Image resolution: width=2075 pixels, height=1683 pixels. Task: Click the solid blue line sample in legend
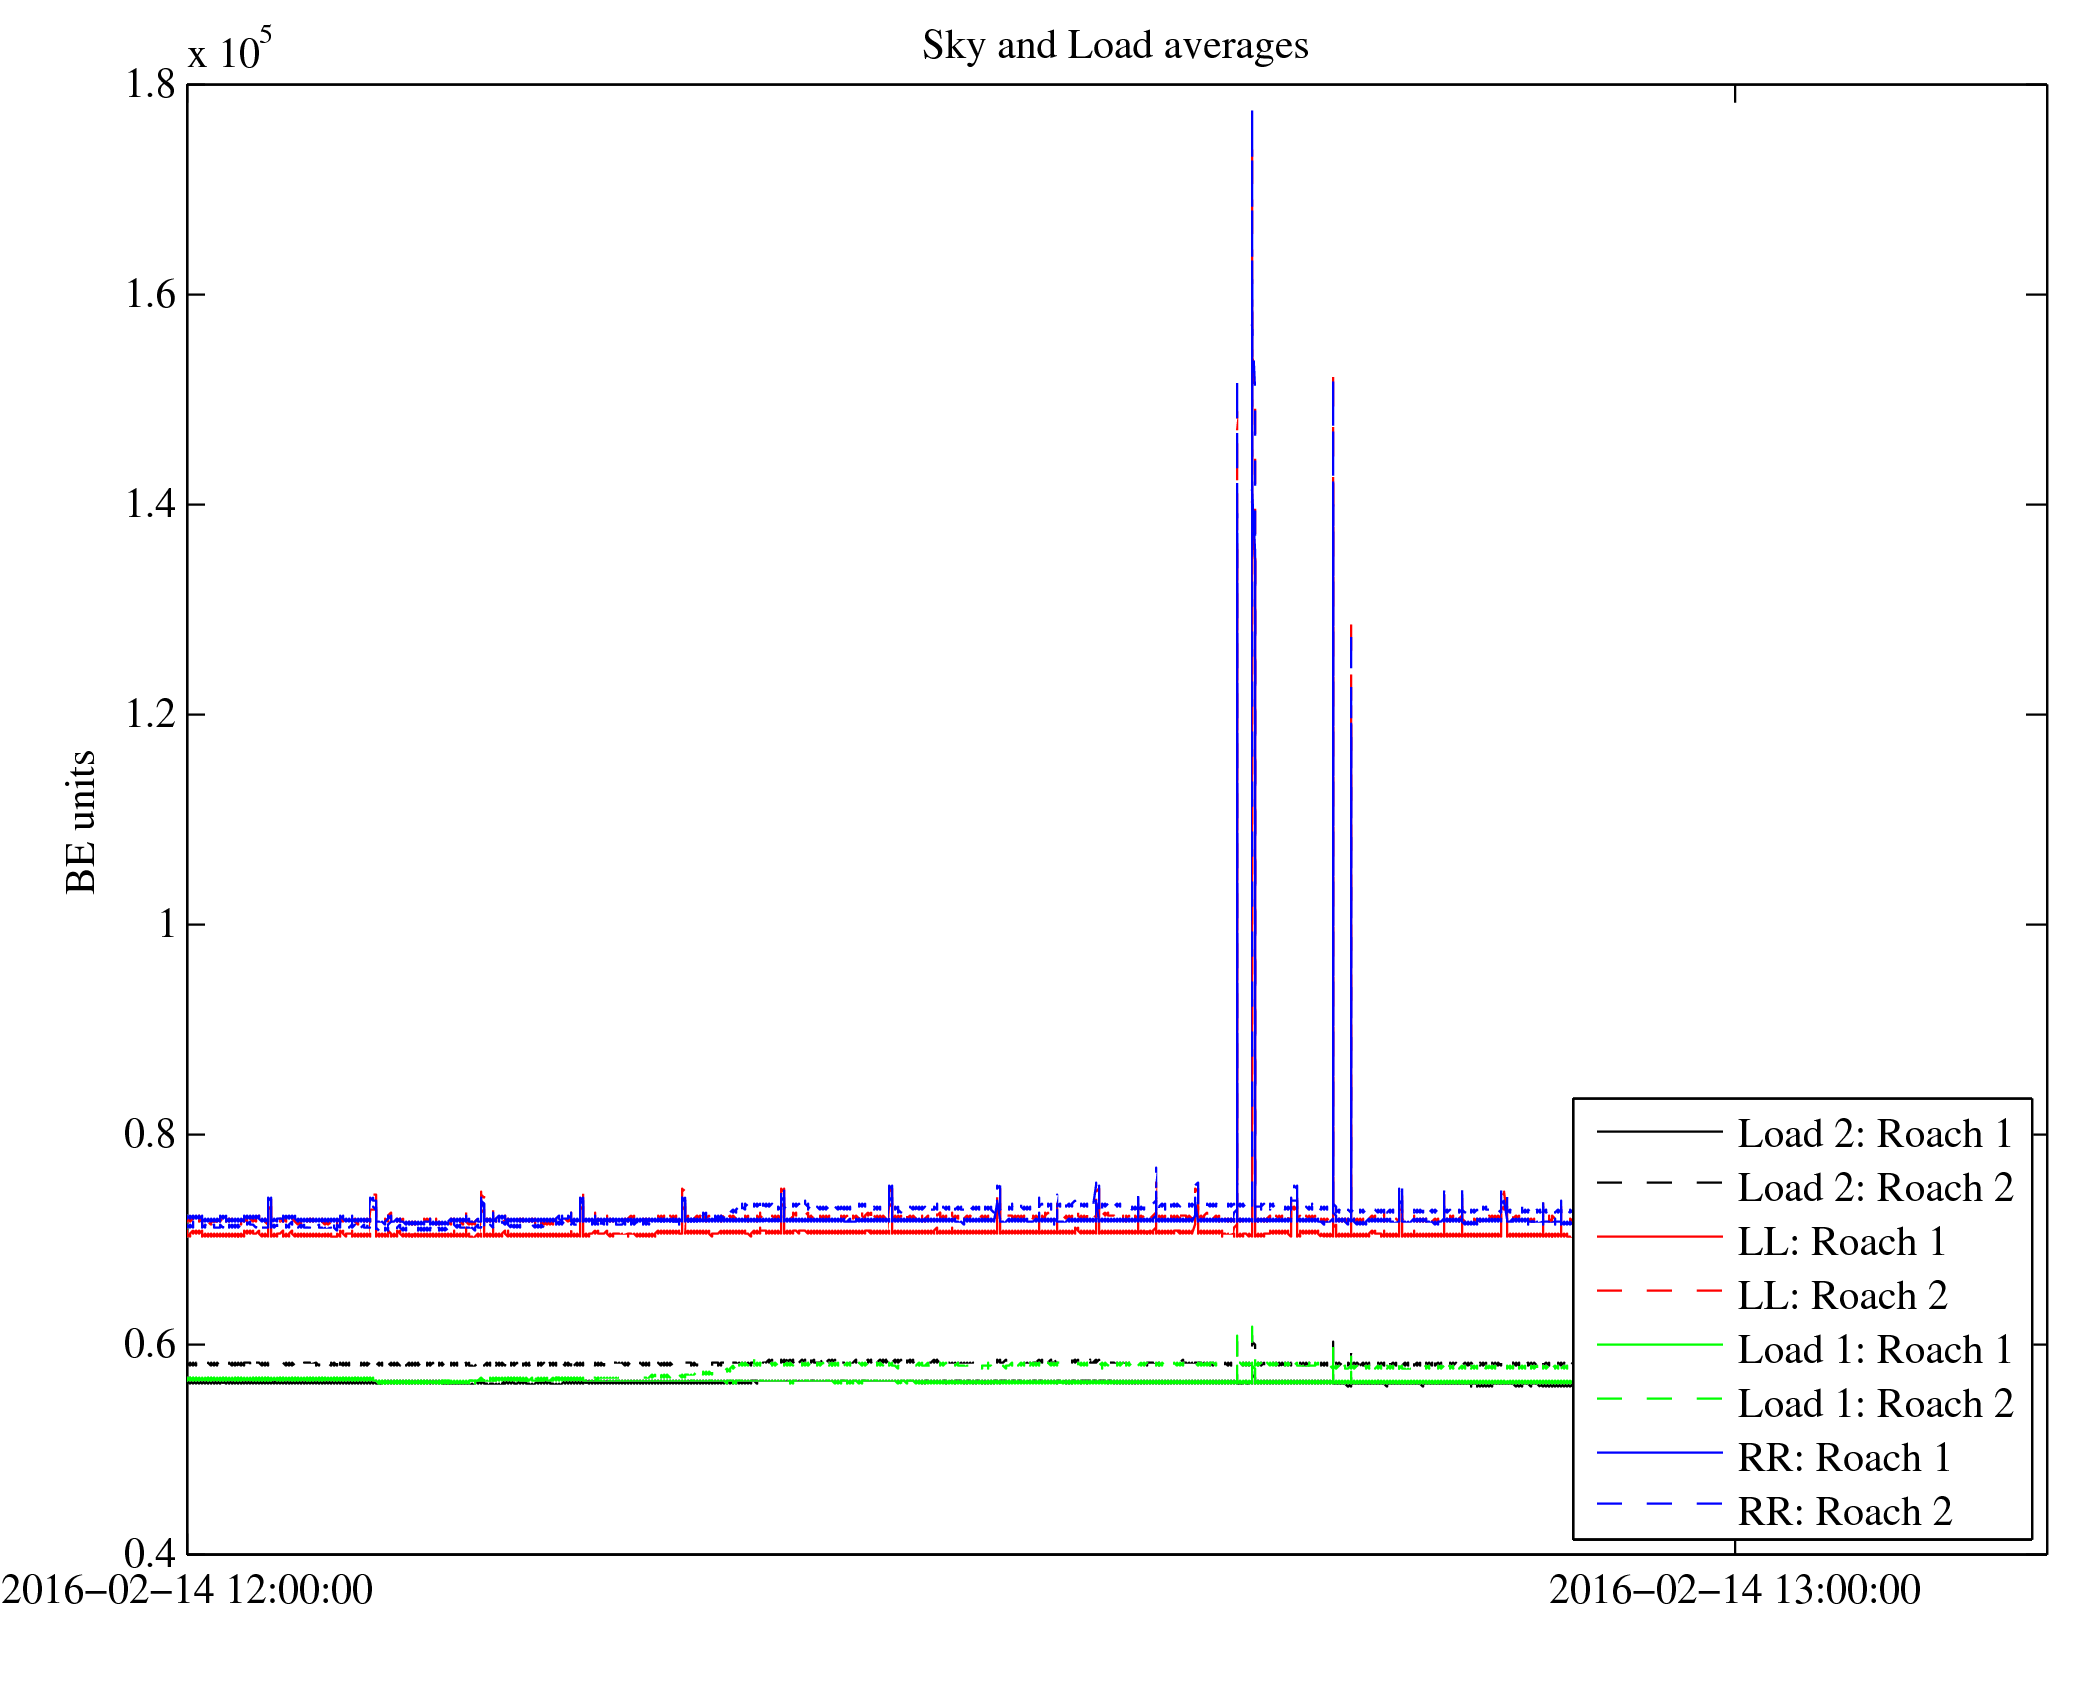coord(1659,1452)
